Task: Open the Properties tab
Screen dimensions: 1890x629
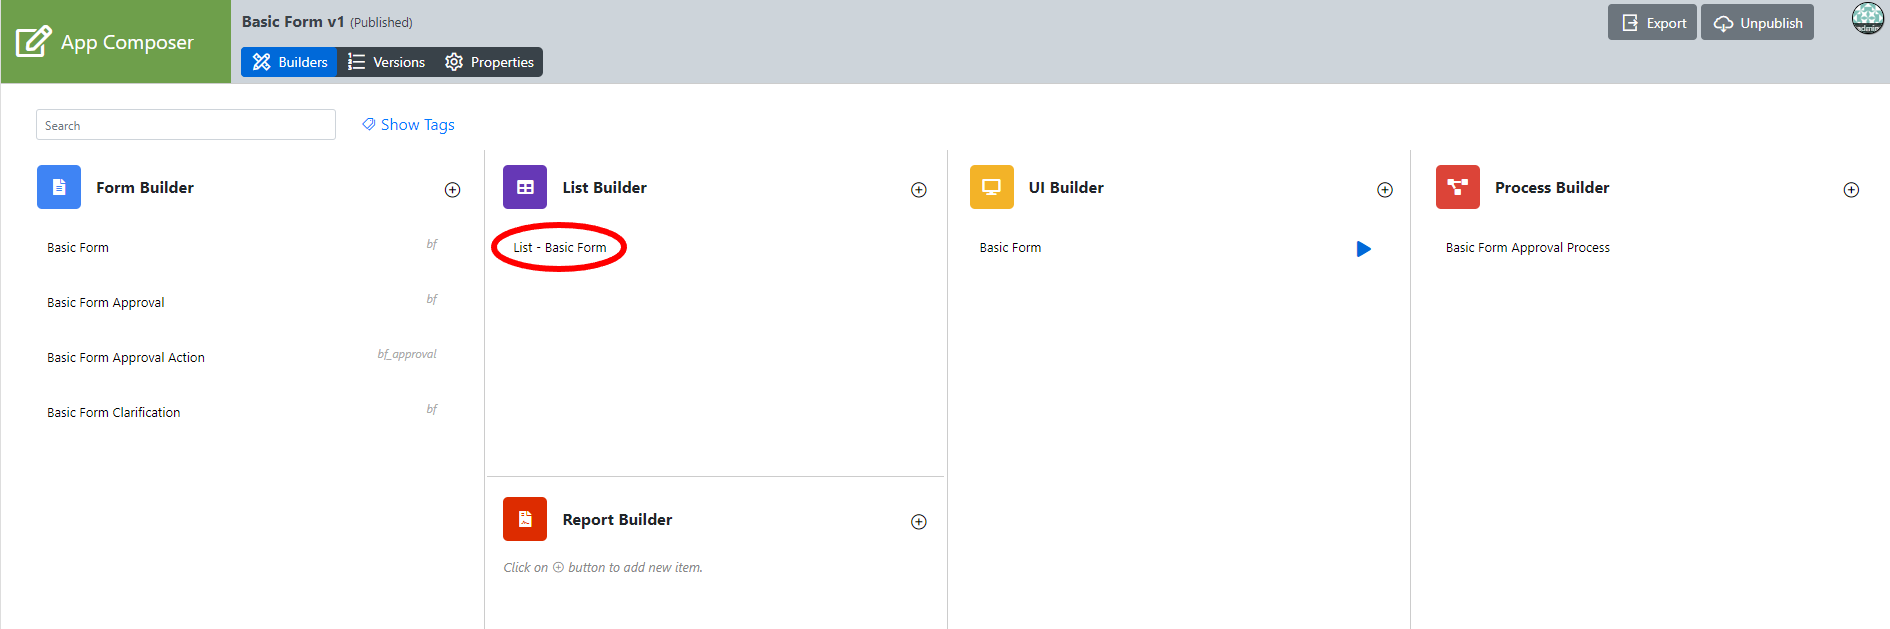Action: [490, 62]
